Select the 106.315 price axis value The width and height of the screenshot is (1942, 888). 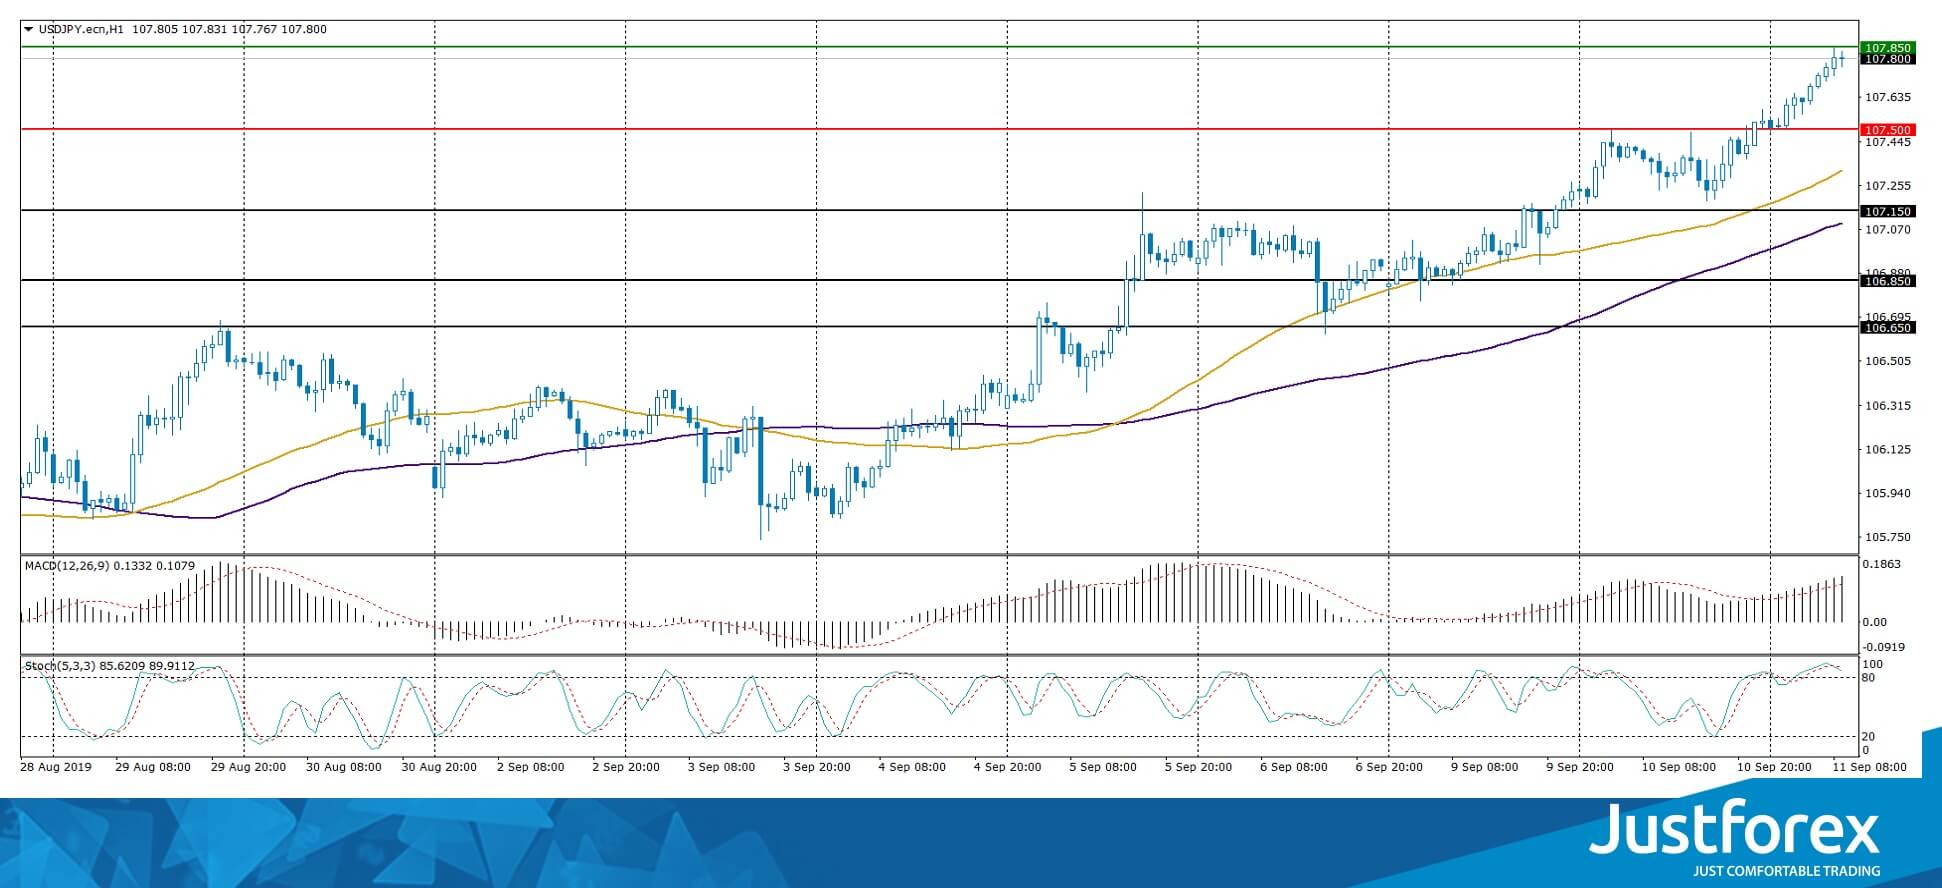1888,405
